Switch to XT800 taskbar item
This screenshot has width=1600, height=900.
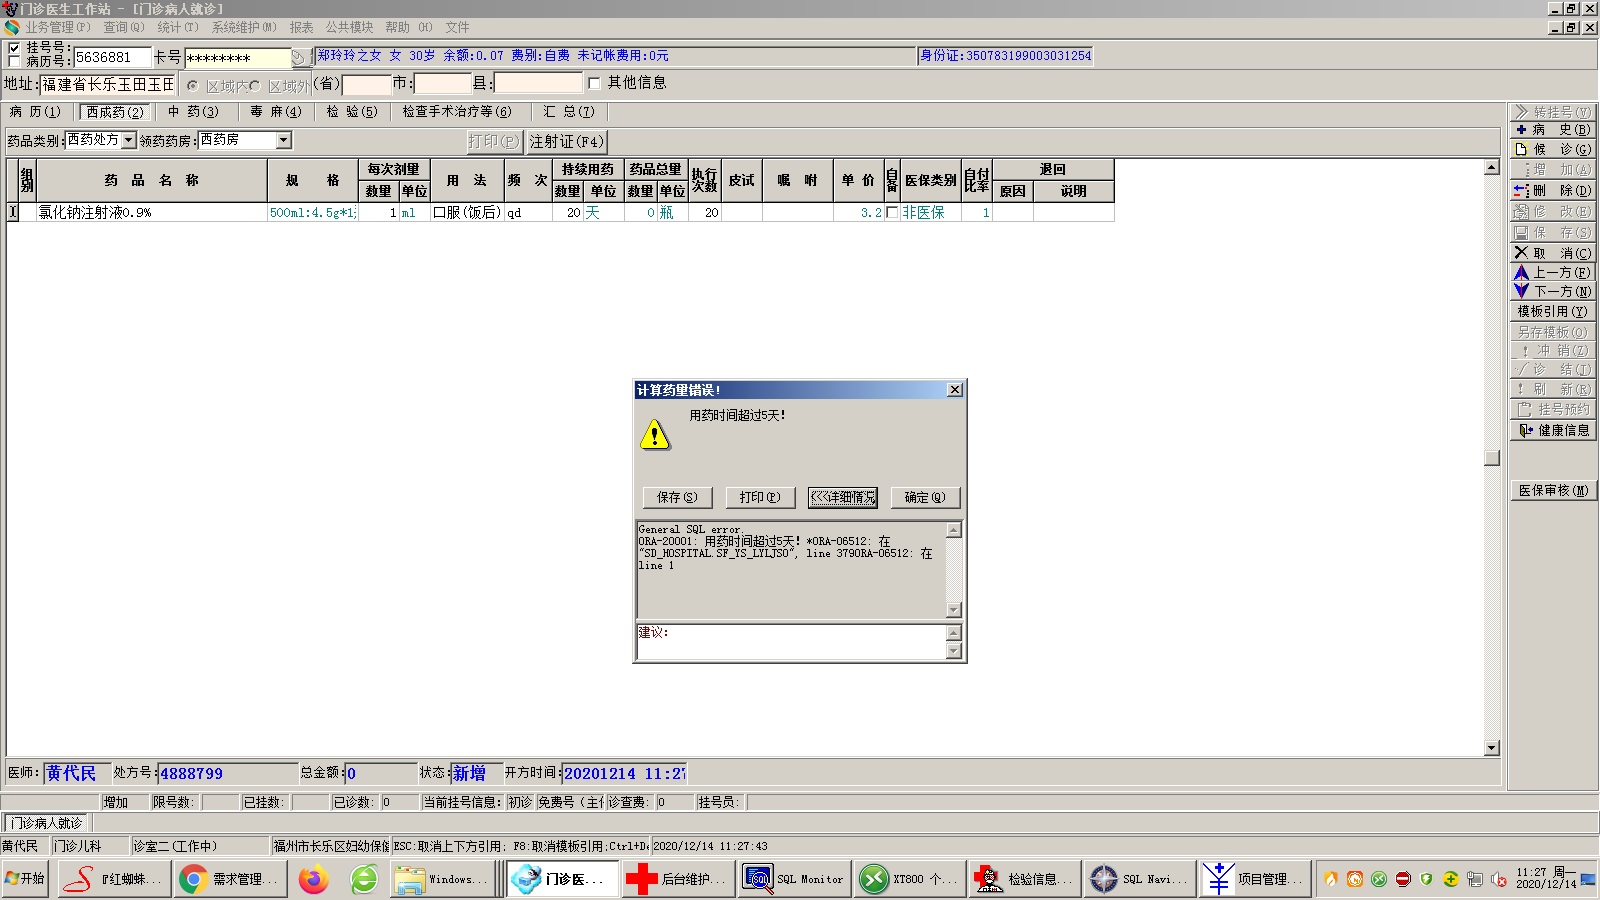click(909, 879)
